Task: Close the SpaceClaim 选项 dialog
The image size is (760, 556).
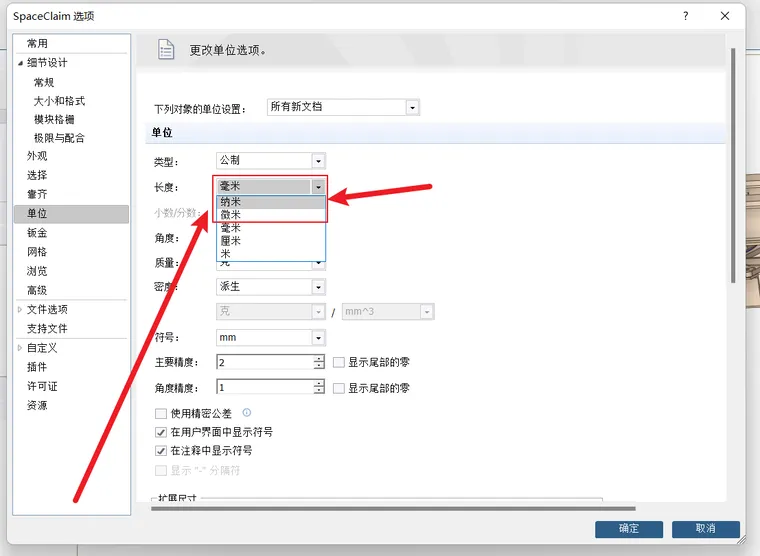Action: 725,16
